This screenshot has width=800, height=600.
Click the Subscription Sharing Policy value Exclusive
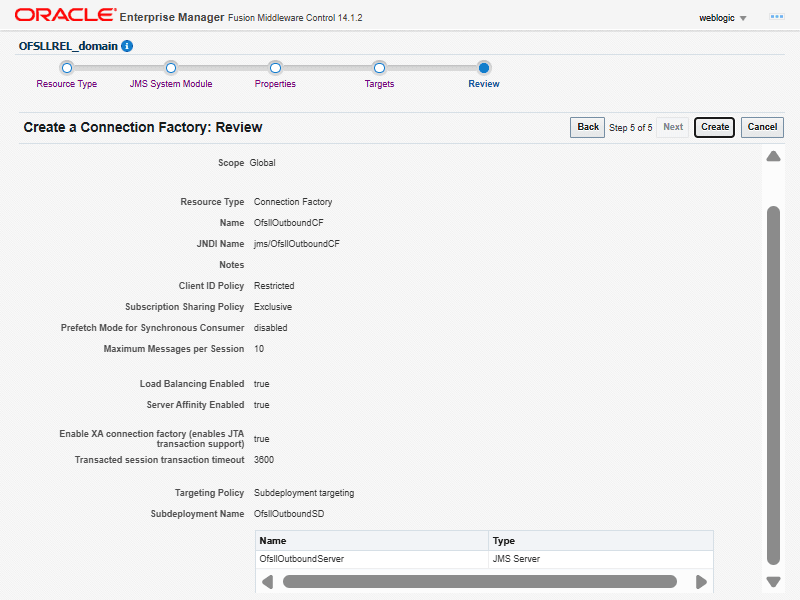(273, 307)
